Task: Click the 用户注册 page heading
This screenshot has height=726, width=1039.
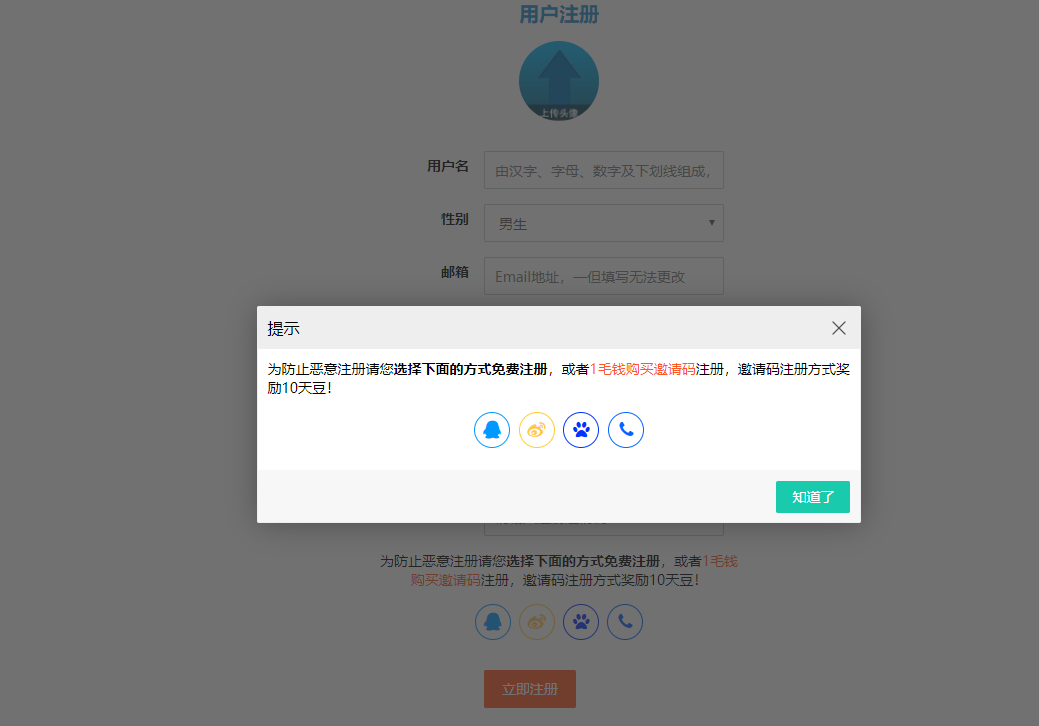Action: [x=559, y=15]
